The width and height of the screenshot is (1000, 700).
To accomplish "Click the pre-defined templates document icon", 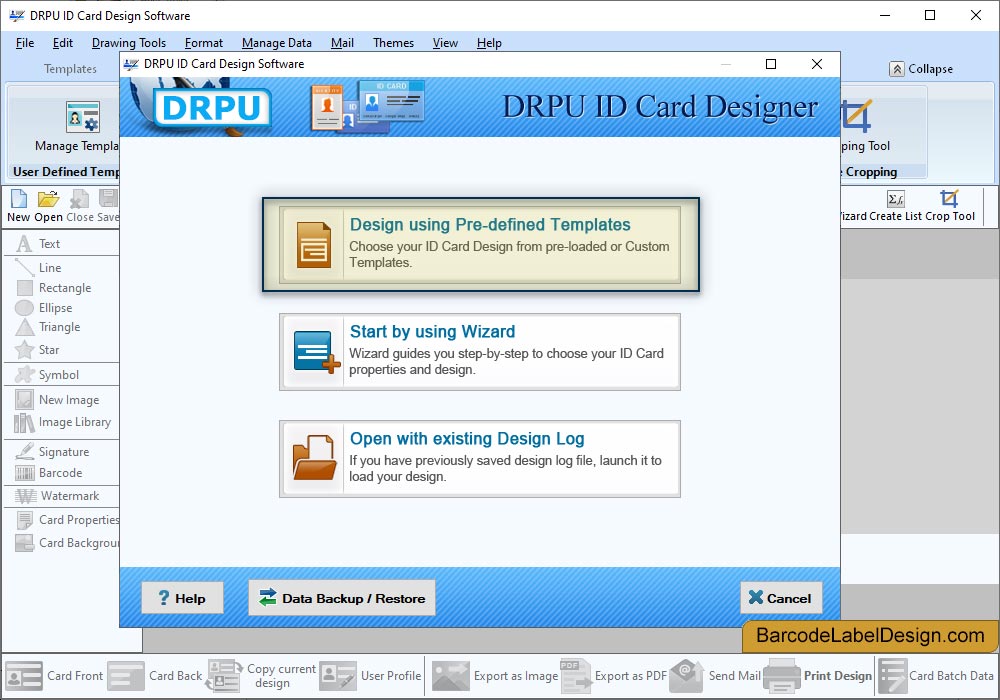I will tap(314, 245).
